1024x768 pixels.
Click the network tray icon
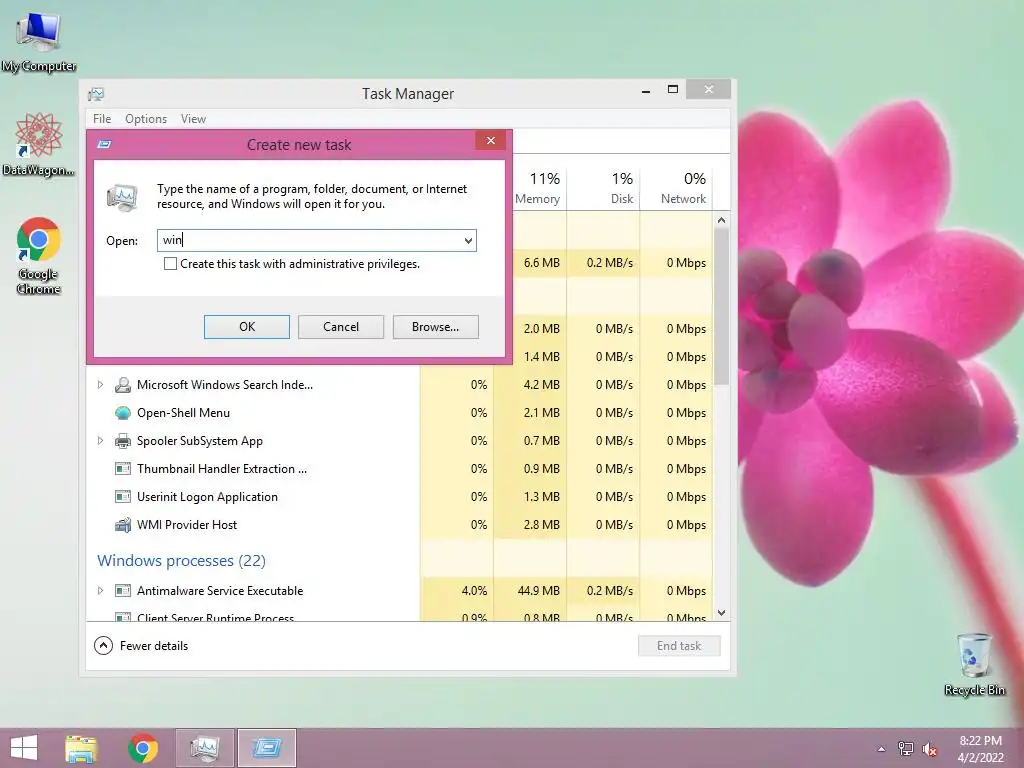tap(906, 749)
